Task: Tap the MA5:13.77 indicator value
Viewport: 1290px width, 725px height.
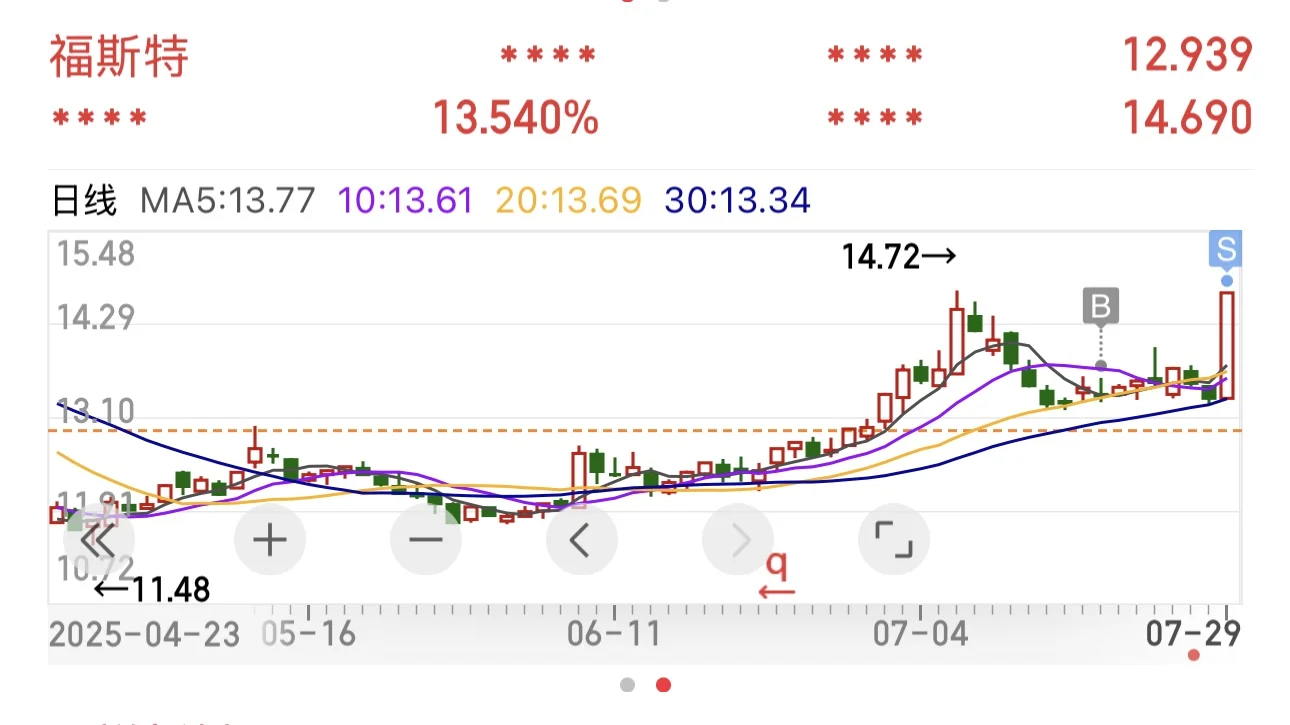Action: tap(228, 201)
